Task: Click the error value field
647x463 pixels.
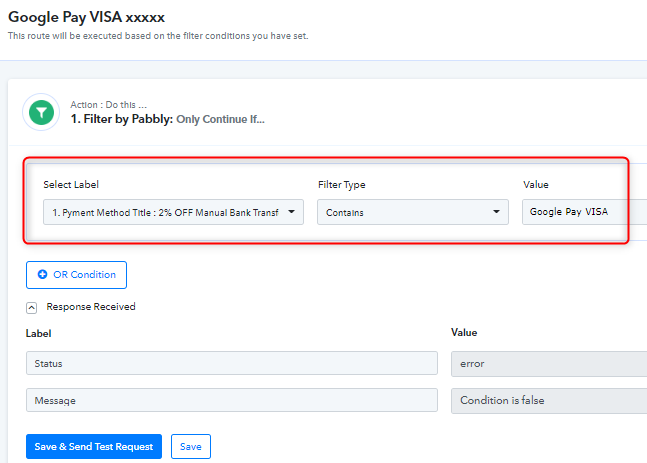Action: pyautogui.click(x=549, y=364)
